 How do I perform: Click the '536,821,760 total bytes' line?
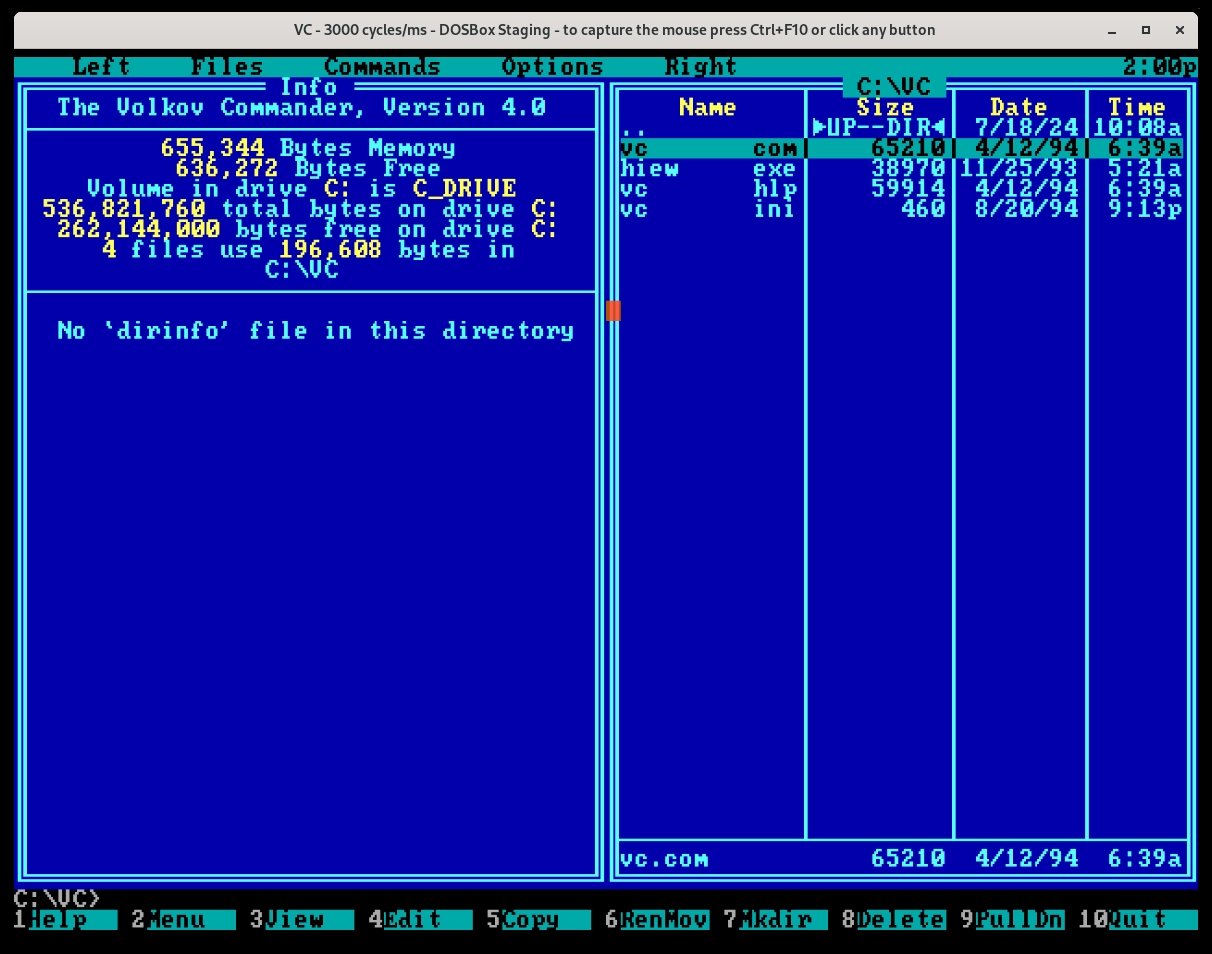pos(301,209)
